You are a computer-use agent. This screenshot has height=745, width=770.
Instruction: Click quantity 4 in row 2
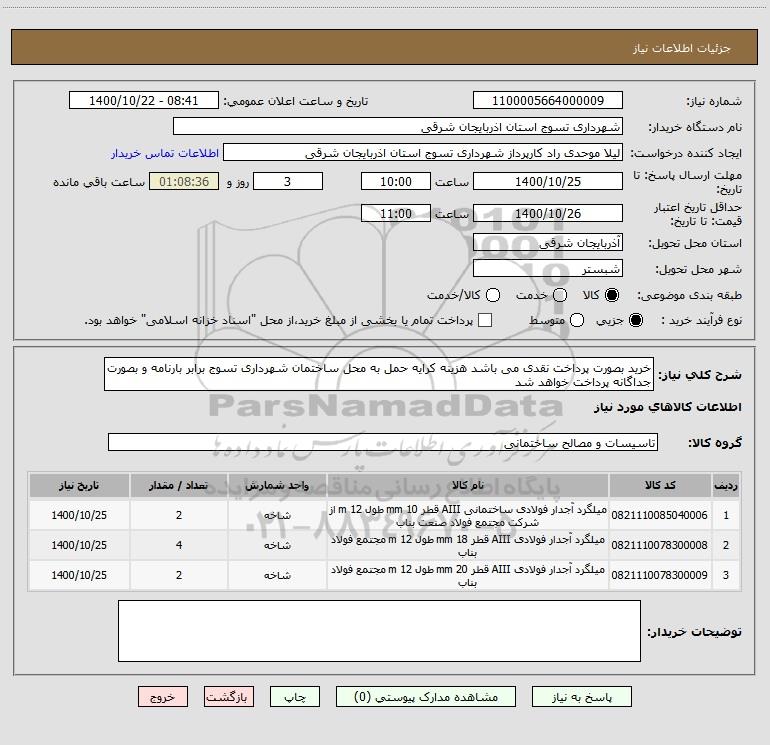click(179, 545)
